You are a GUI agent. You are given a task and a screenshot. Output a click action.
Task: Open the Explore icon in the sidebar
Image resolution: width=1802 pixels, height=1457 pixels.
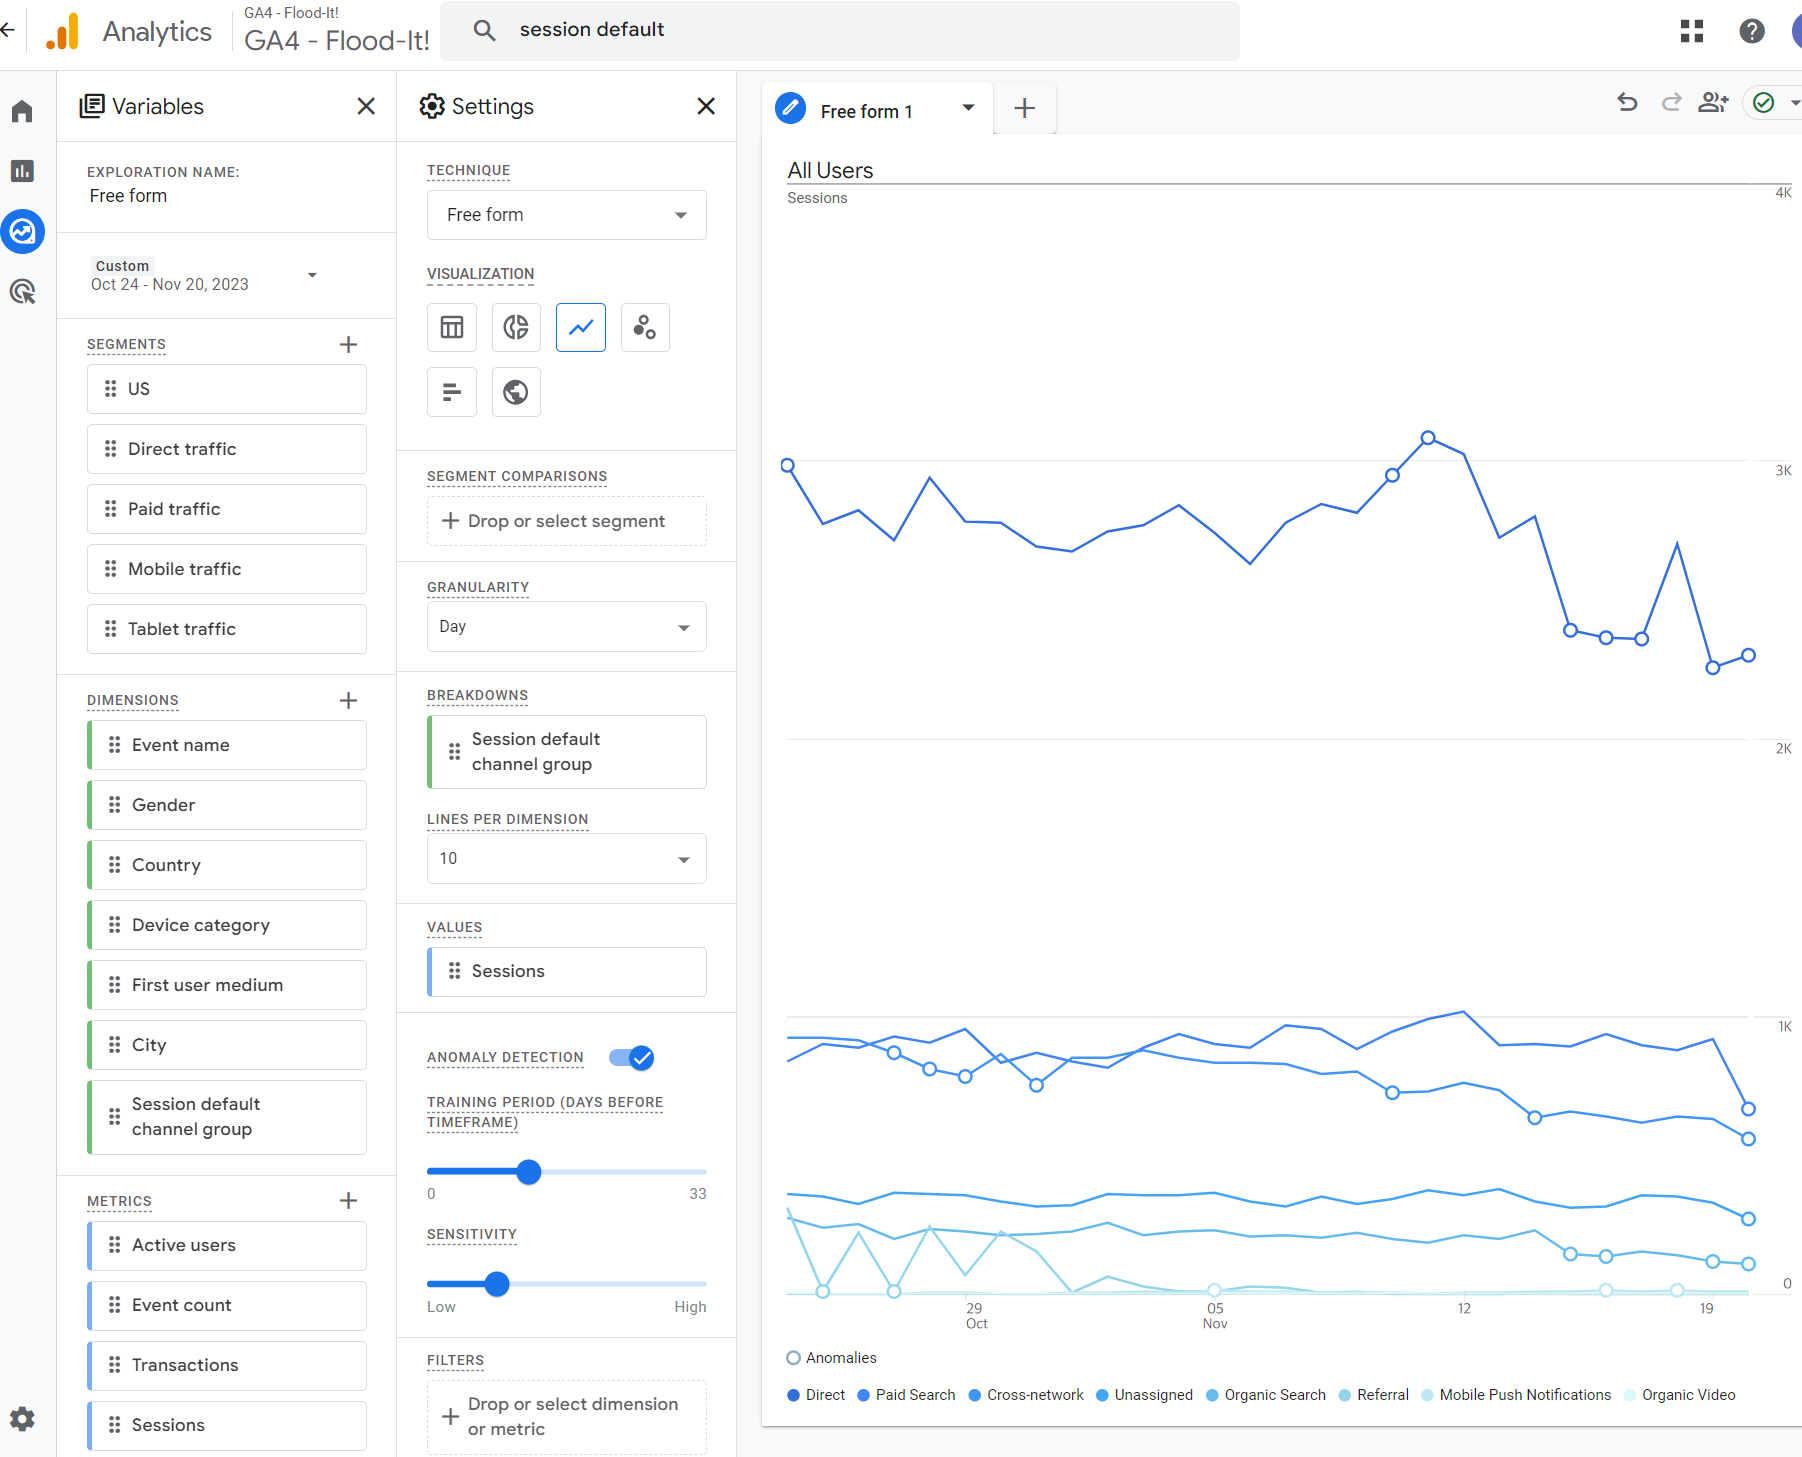coord(22,232)
